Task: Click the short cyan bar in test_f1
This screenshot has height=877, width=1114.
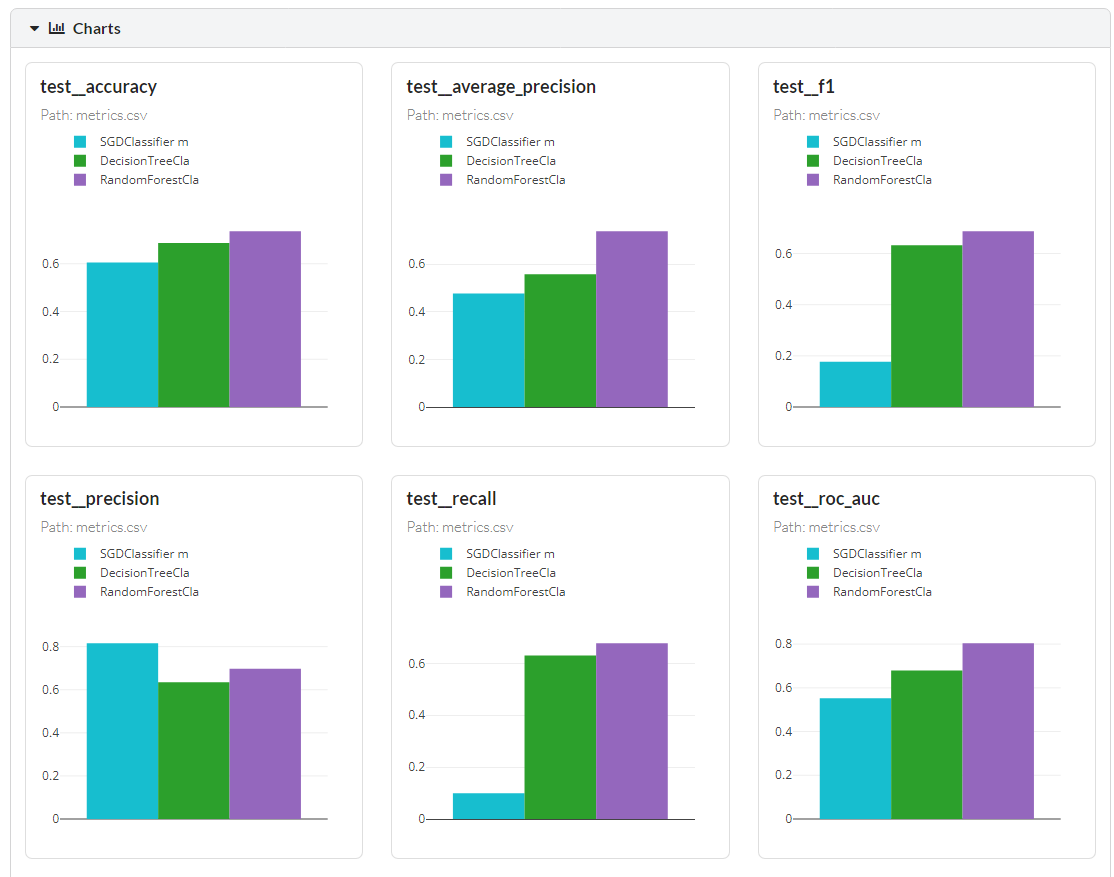Action: tap(855, 384)
